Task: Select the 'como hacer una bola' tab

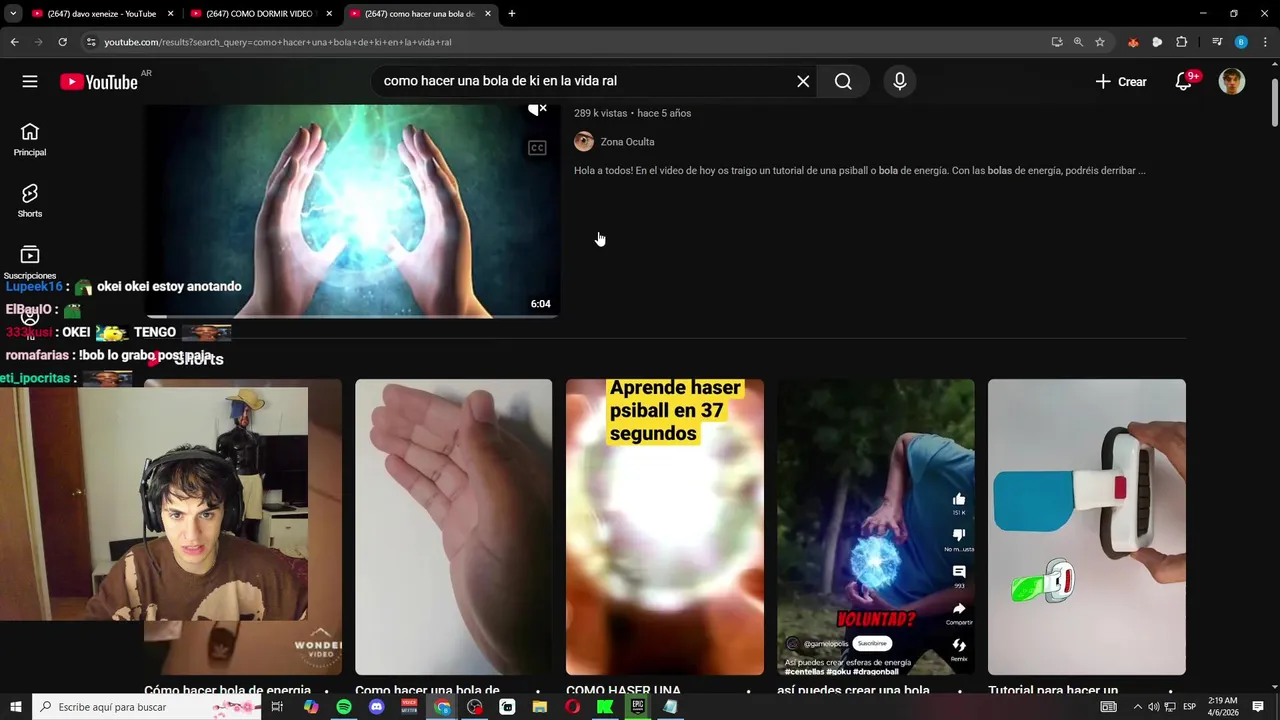Action: click(x=419, y=14)
